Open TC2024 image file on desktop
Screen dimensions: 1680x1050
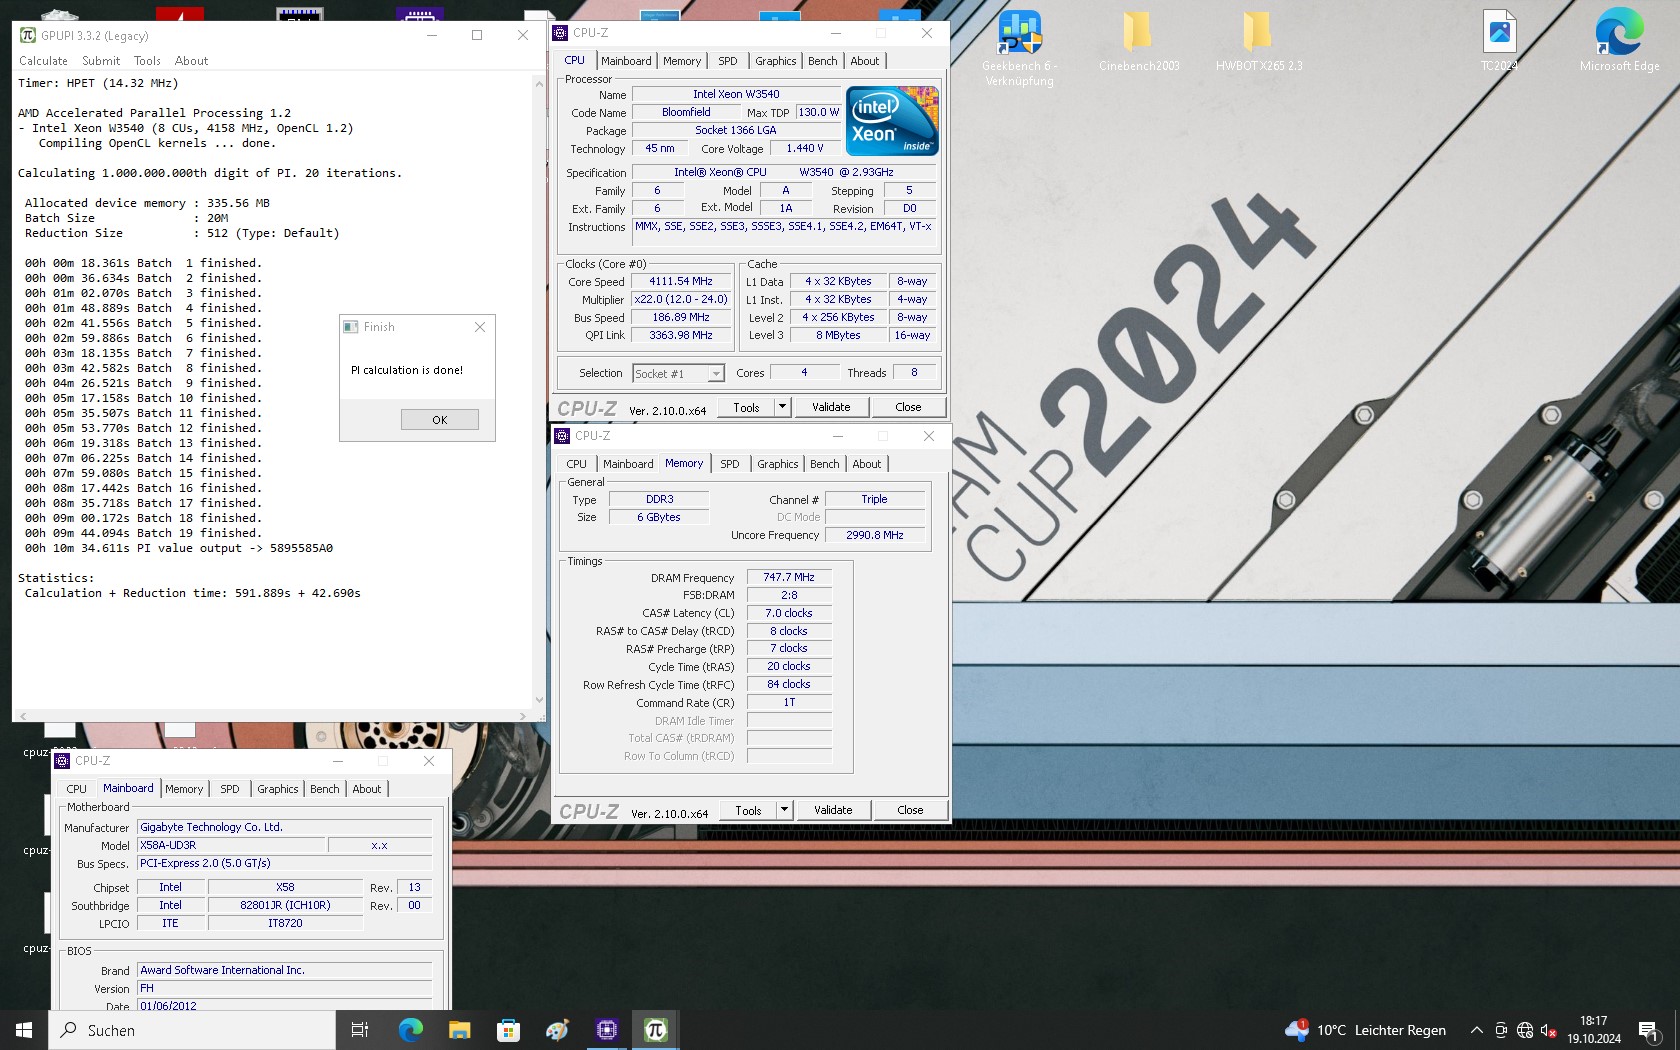(1499, 42)
